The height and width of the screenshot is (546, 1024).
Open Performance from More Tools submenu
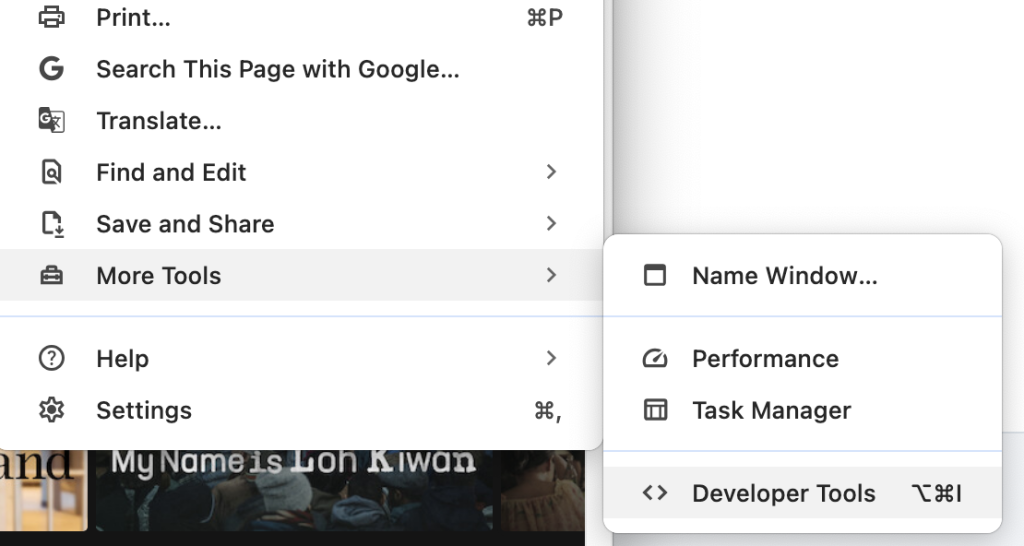[803, 358]
